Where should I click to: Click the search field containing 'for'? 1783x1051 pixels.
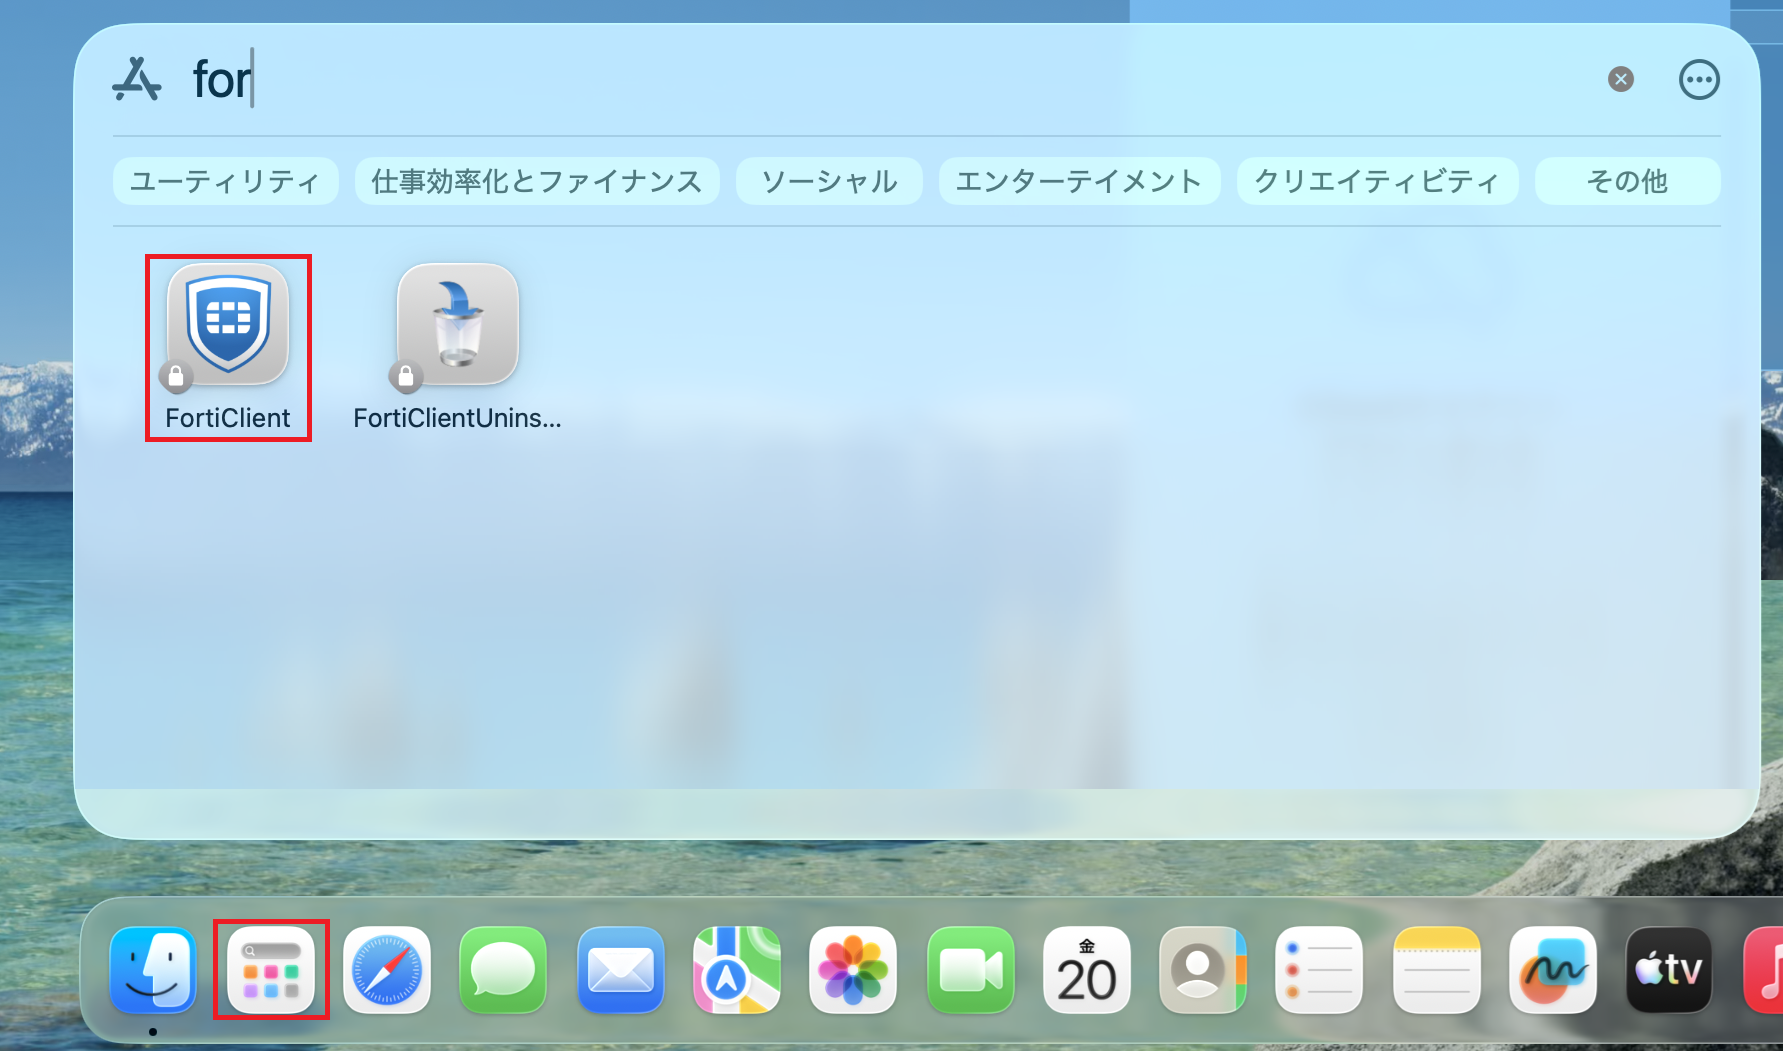point(800,80)
